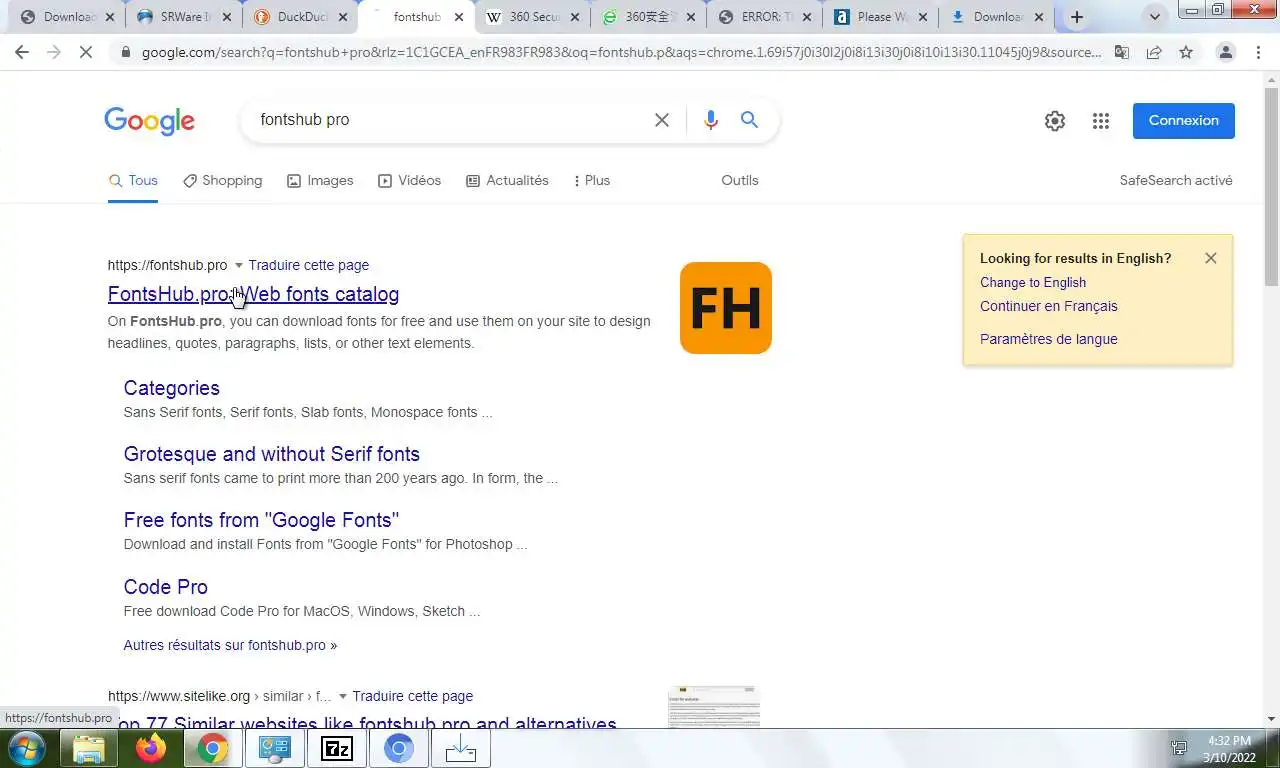The width and height of the screenshot is (1280, 768).
Task: Choose Continuer en Français
Action: click(x=1049, y=306)
